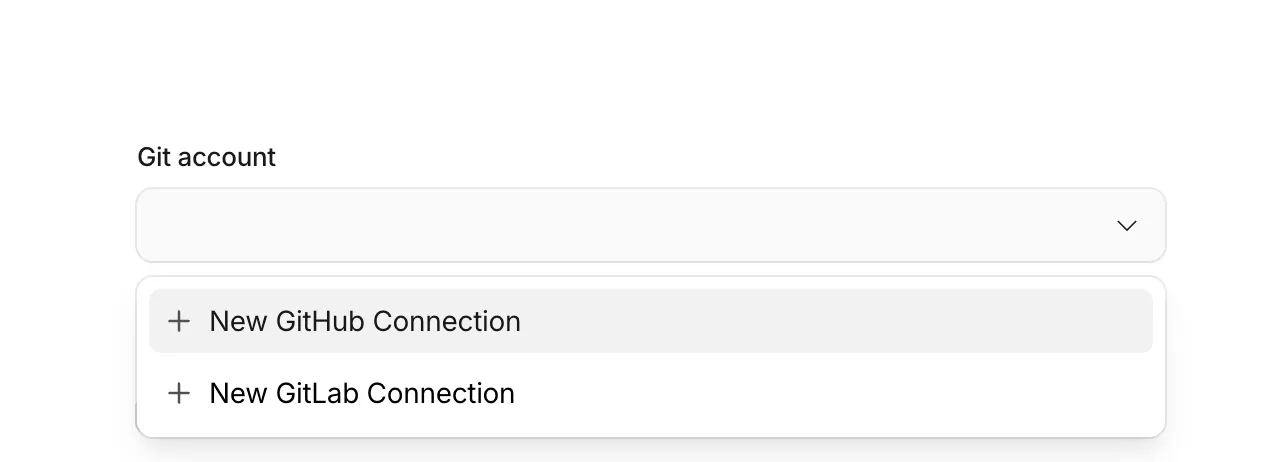Click the plus icon beside New GitHub Connection
The image size is (1284, 462).
click(179, 321)
